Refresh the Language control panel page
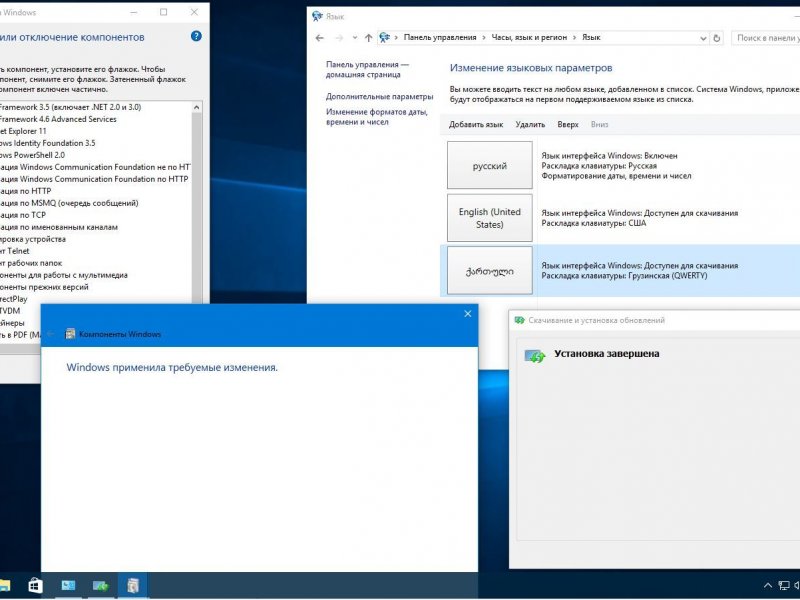The width and height of the screenshot is (800, 600). click(716, 38)
